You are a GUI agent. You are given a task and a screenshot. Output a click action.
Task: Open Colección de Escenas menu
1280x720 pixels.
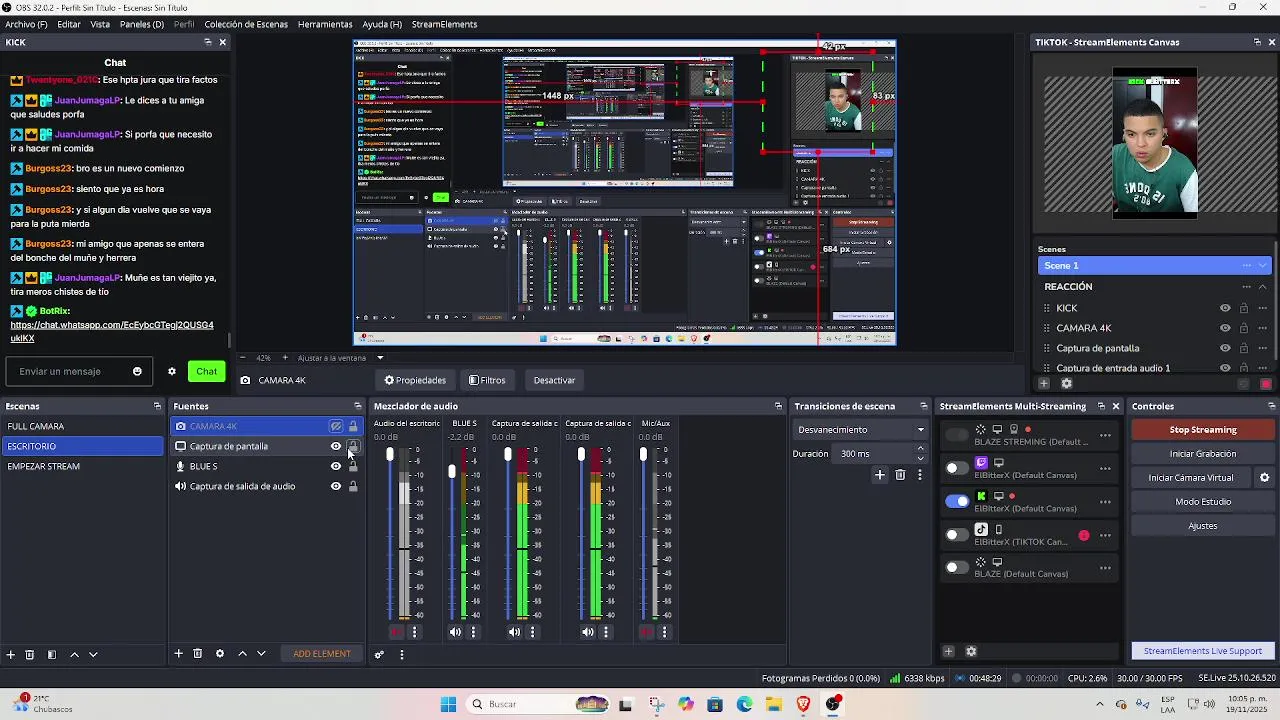(246, 24)
